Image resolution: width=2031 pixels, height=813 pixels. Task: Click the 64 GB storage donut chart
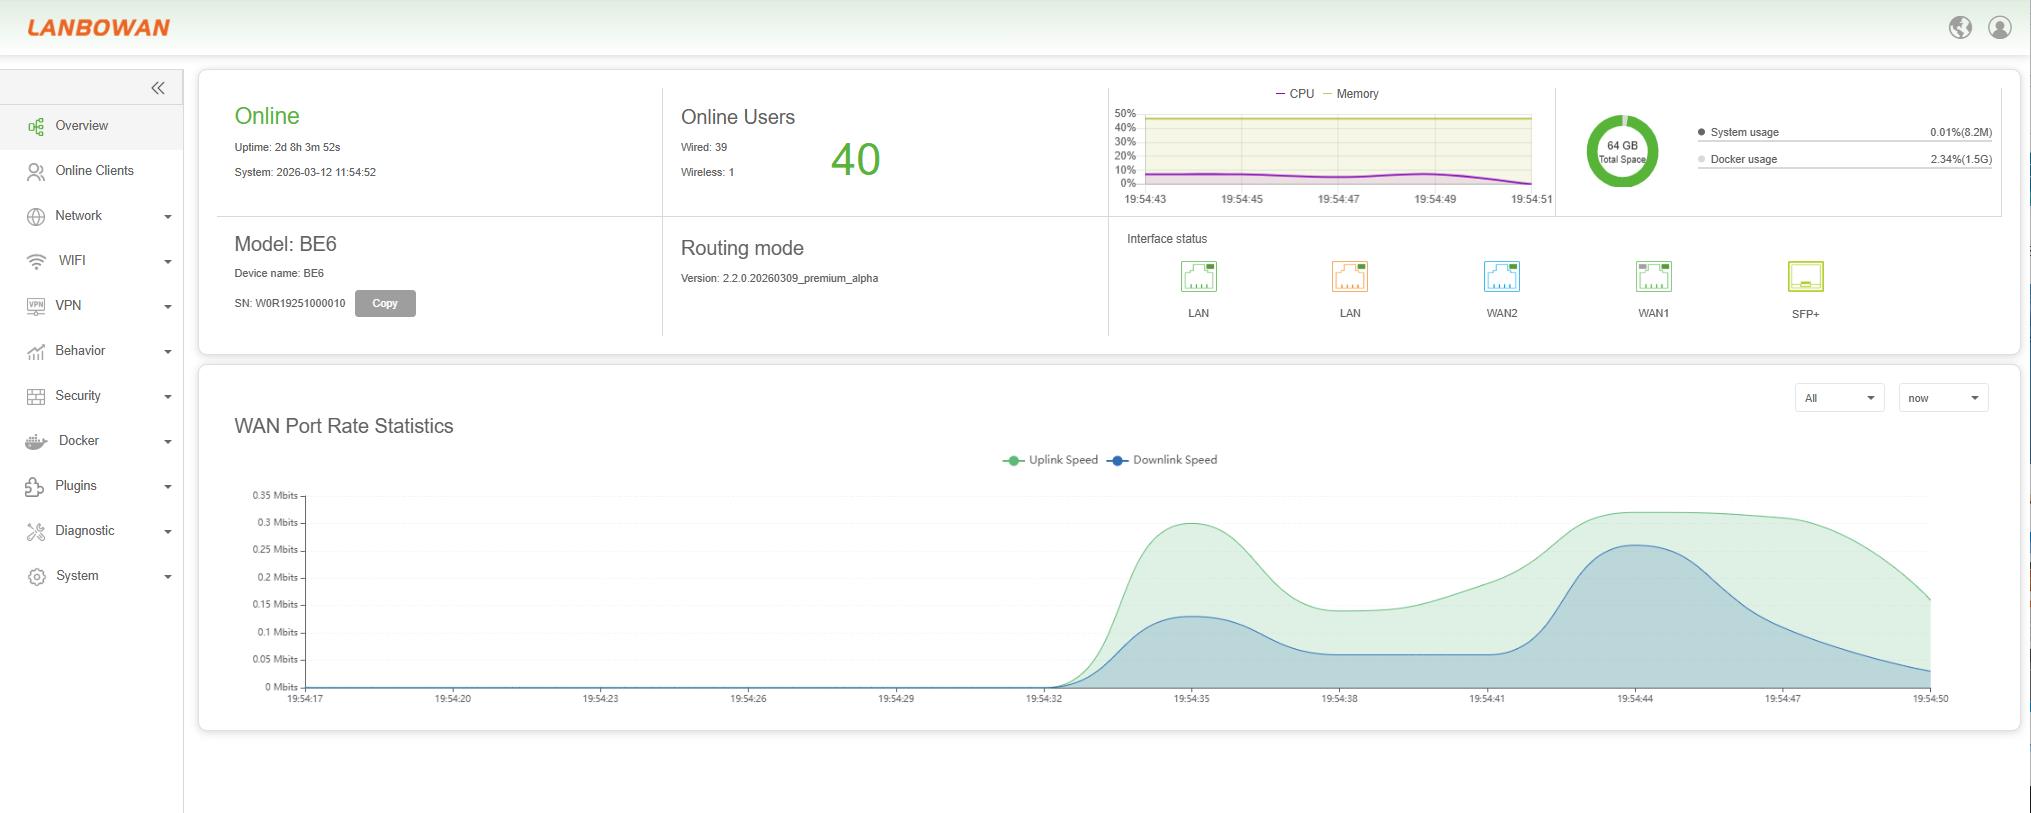[x=1622, y=152]
